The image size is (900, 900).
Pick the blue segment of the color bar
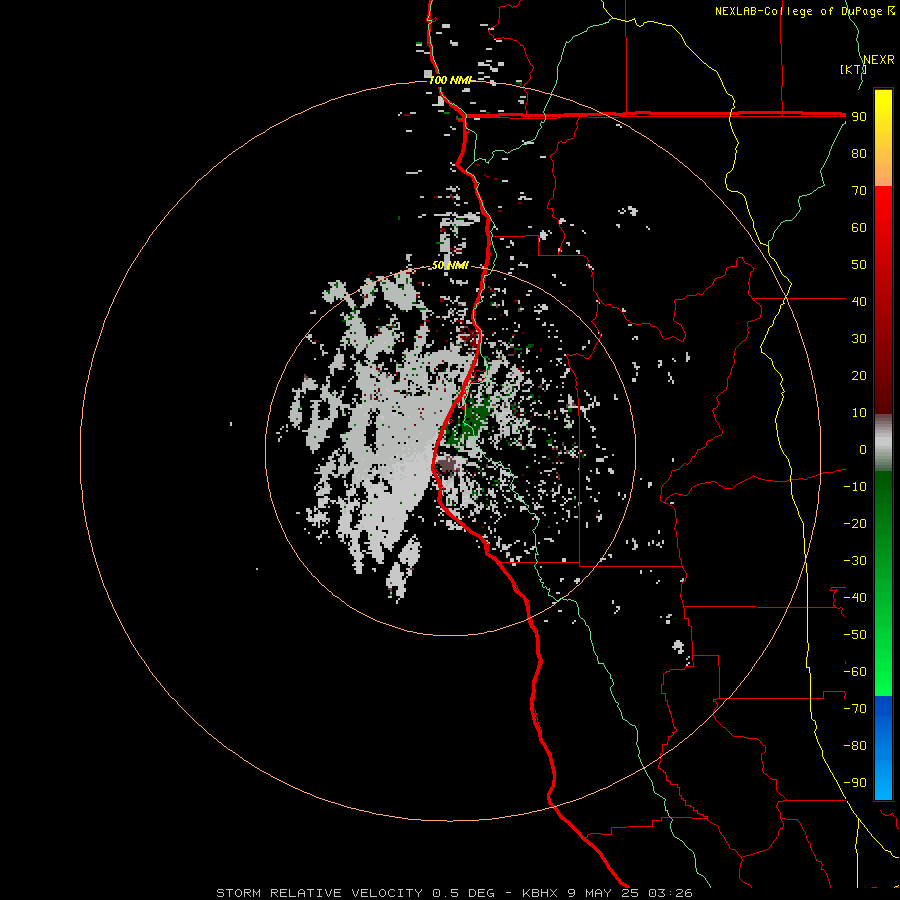883,747
